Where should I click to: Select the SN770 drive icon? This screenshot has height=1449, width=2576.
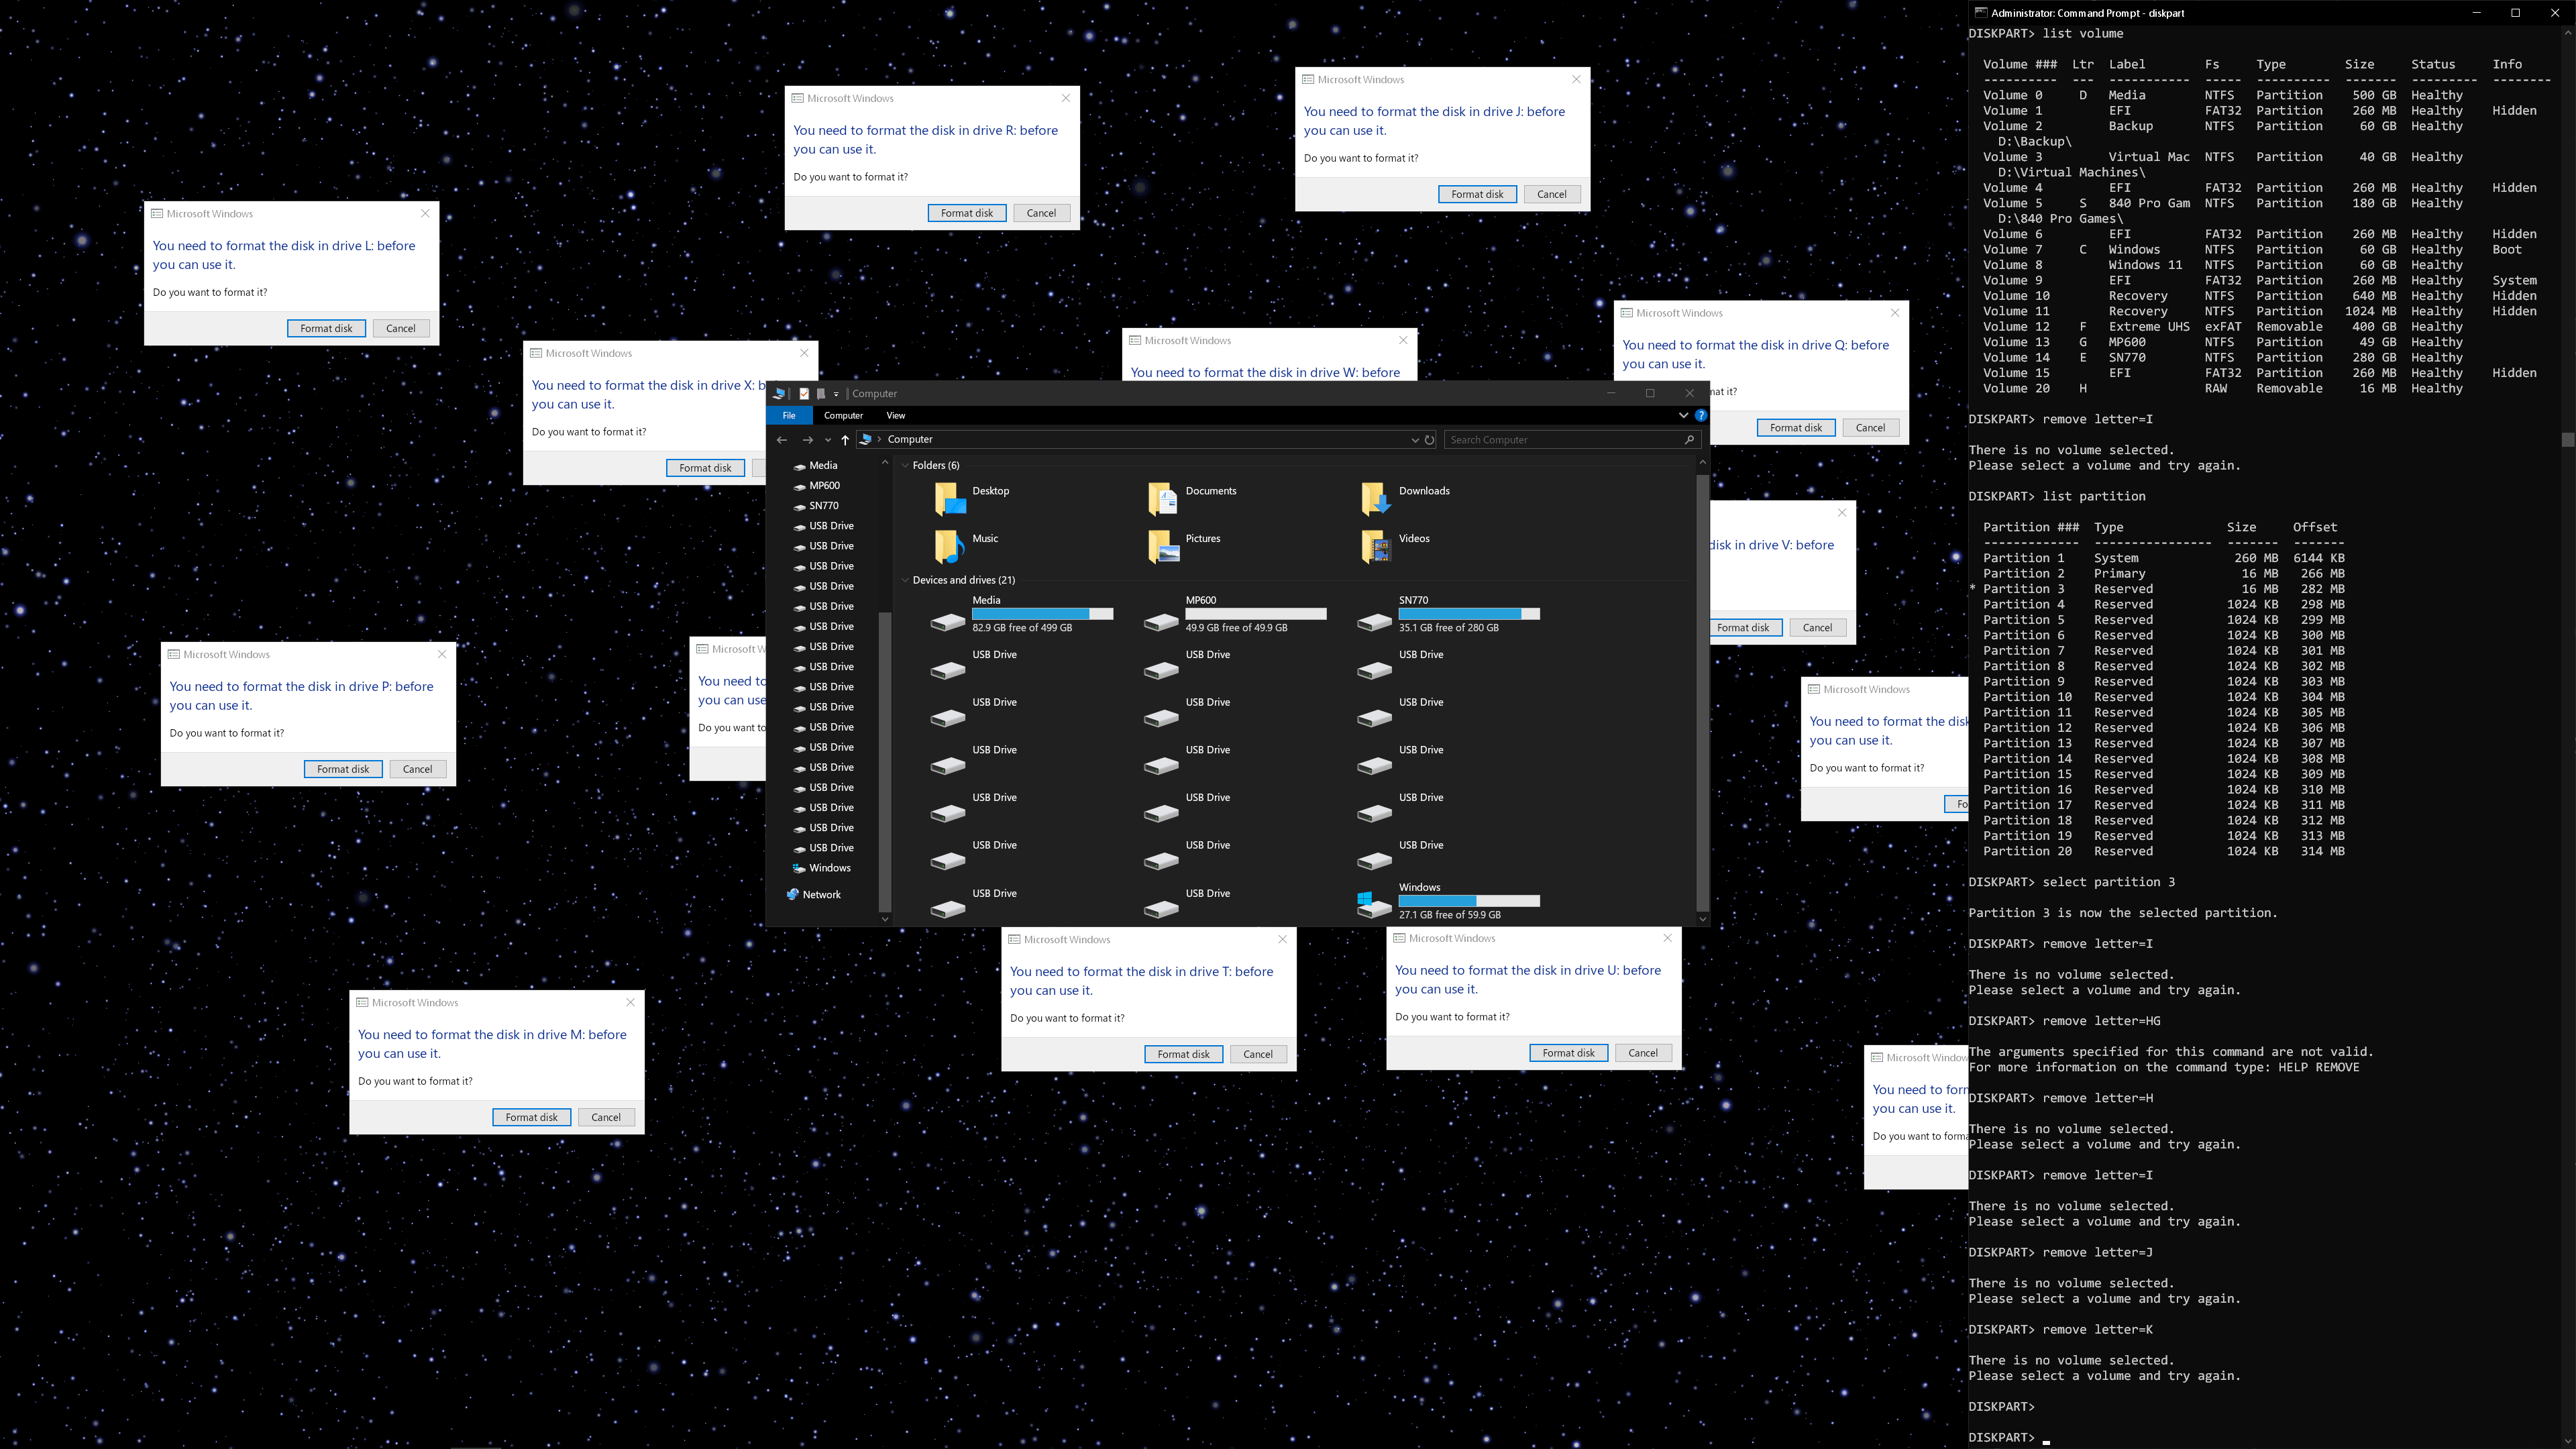tap(1374, 621)
